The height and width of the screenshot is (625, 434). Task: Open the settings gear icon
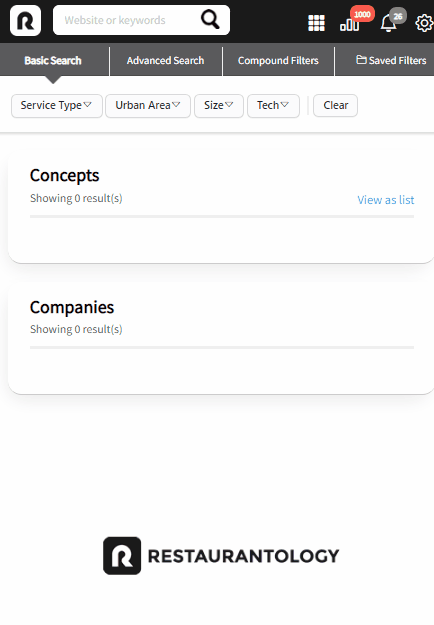pyautogui.click(x=424, y=23)
